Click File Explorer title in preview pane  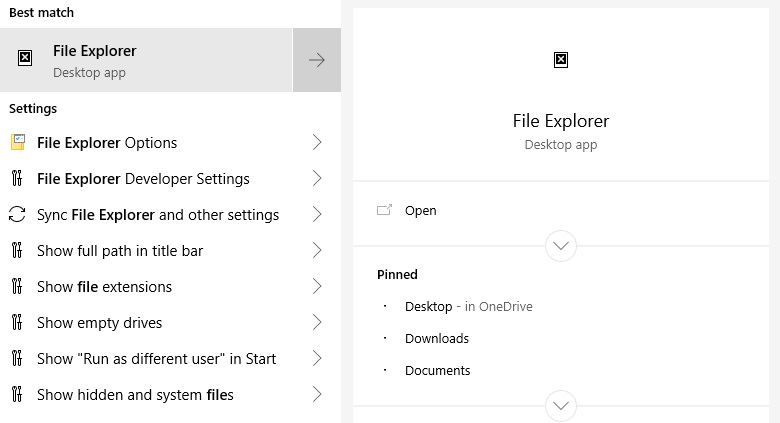coord(561,121)
